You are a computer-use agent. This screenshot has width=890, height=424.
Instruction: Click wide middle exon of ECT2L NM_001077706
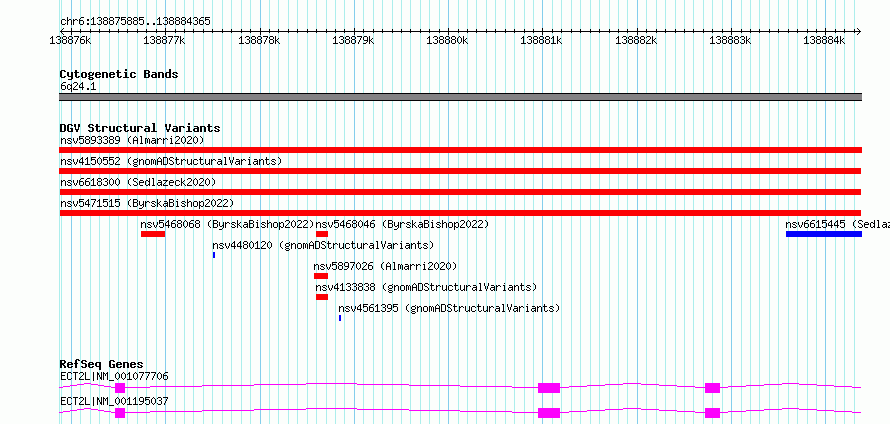[549, 388]
